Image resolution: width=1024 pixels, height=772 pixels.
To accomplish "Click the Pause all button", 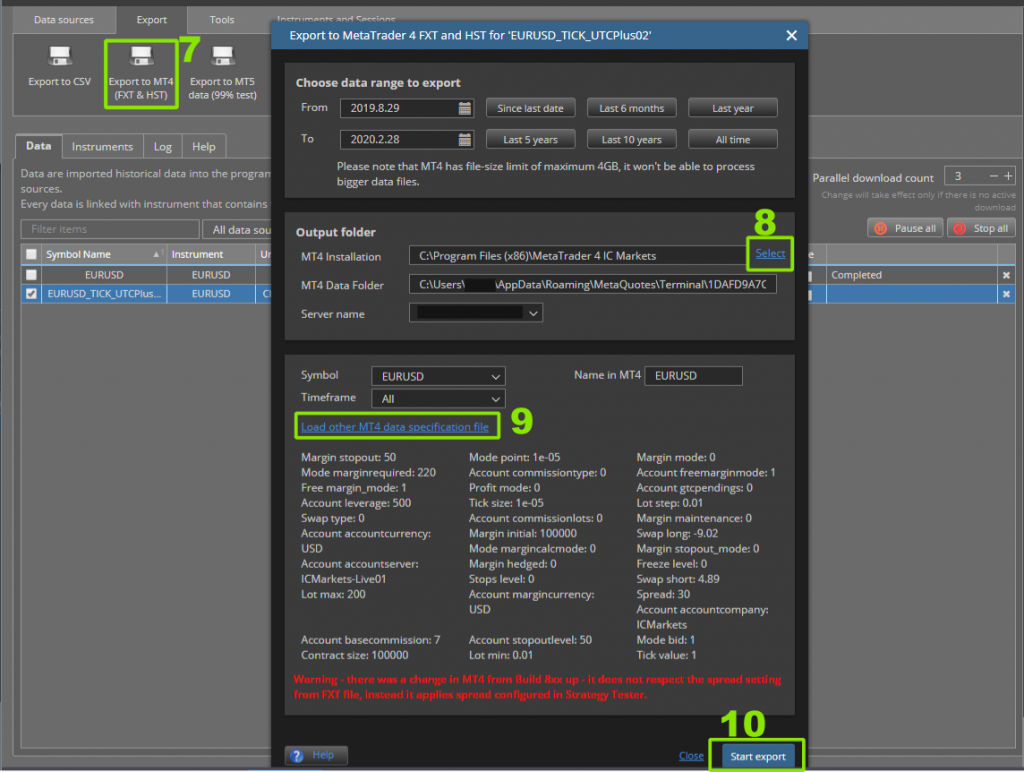I will (x=905, y=229).
